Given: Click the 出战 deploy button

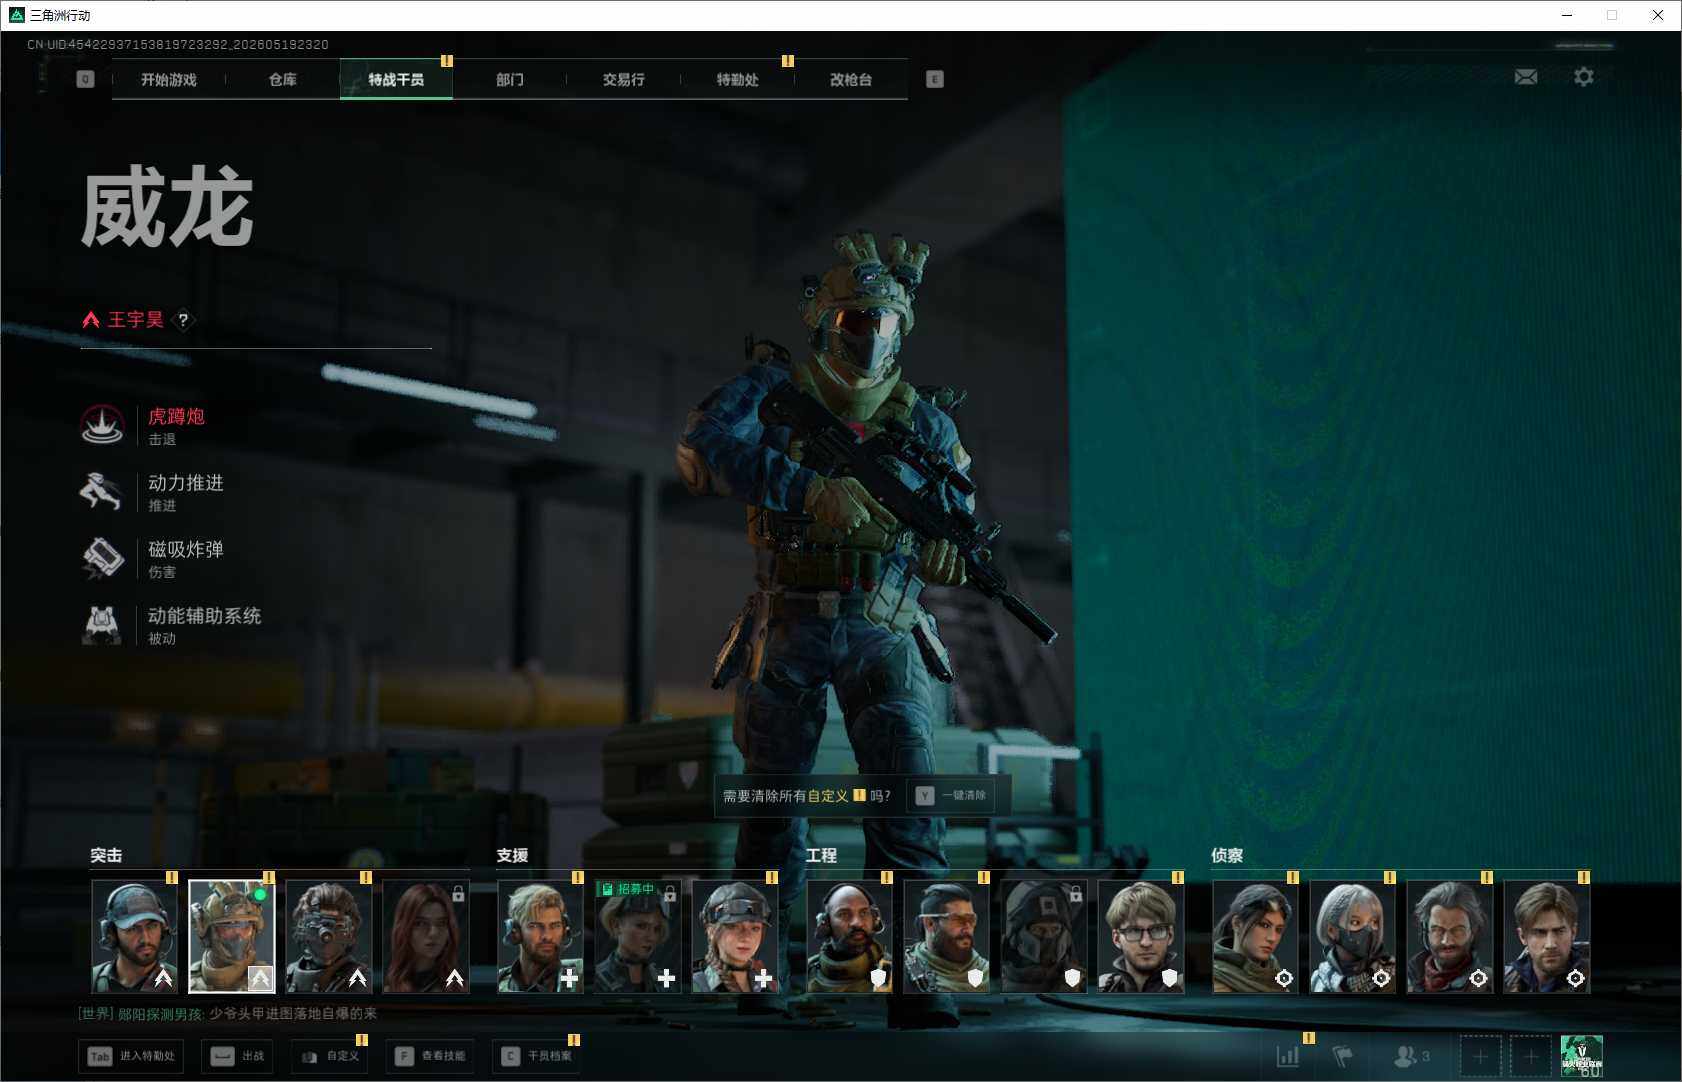Looking at the screenshot, I should 238,1056.
